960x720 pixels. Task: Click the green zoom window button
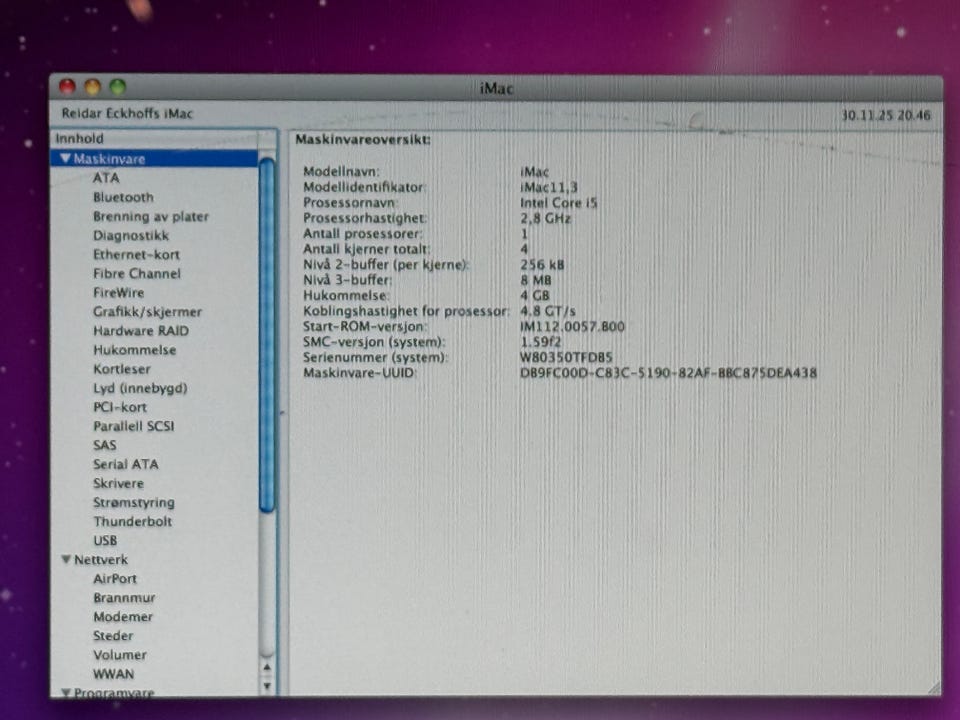pos(118,88)
